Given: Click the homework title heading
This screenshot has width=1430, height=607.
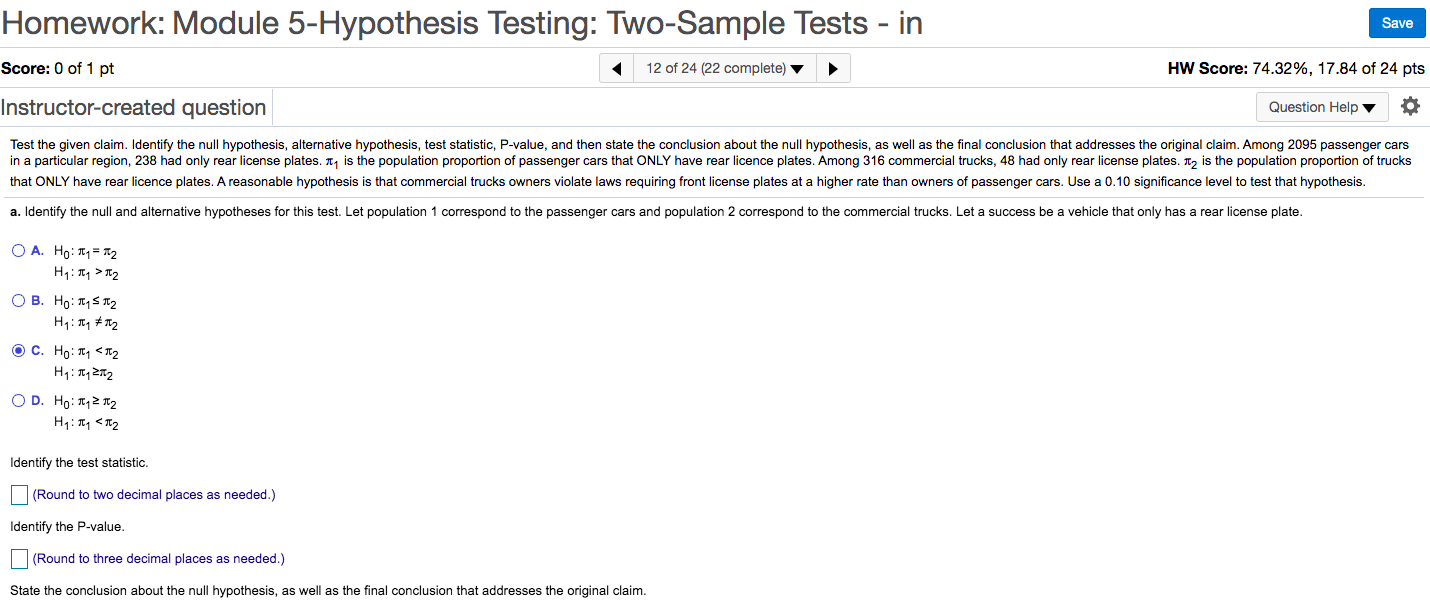Looking at the screenshot, I should [462, 22].
